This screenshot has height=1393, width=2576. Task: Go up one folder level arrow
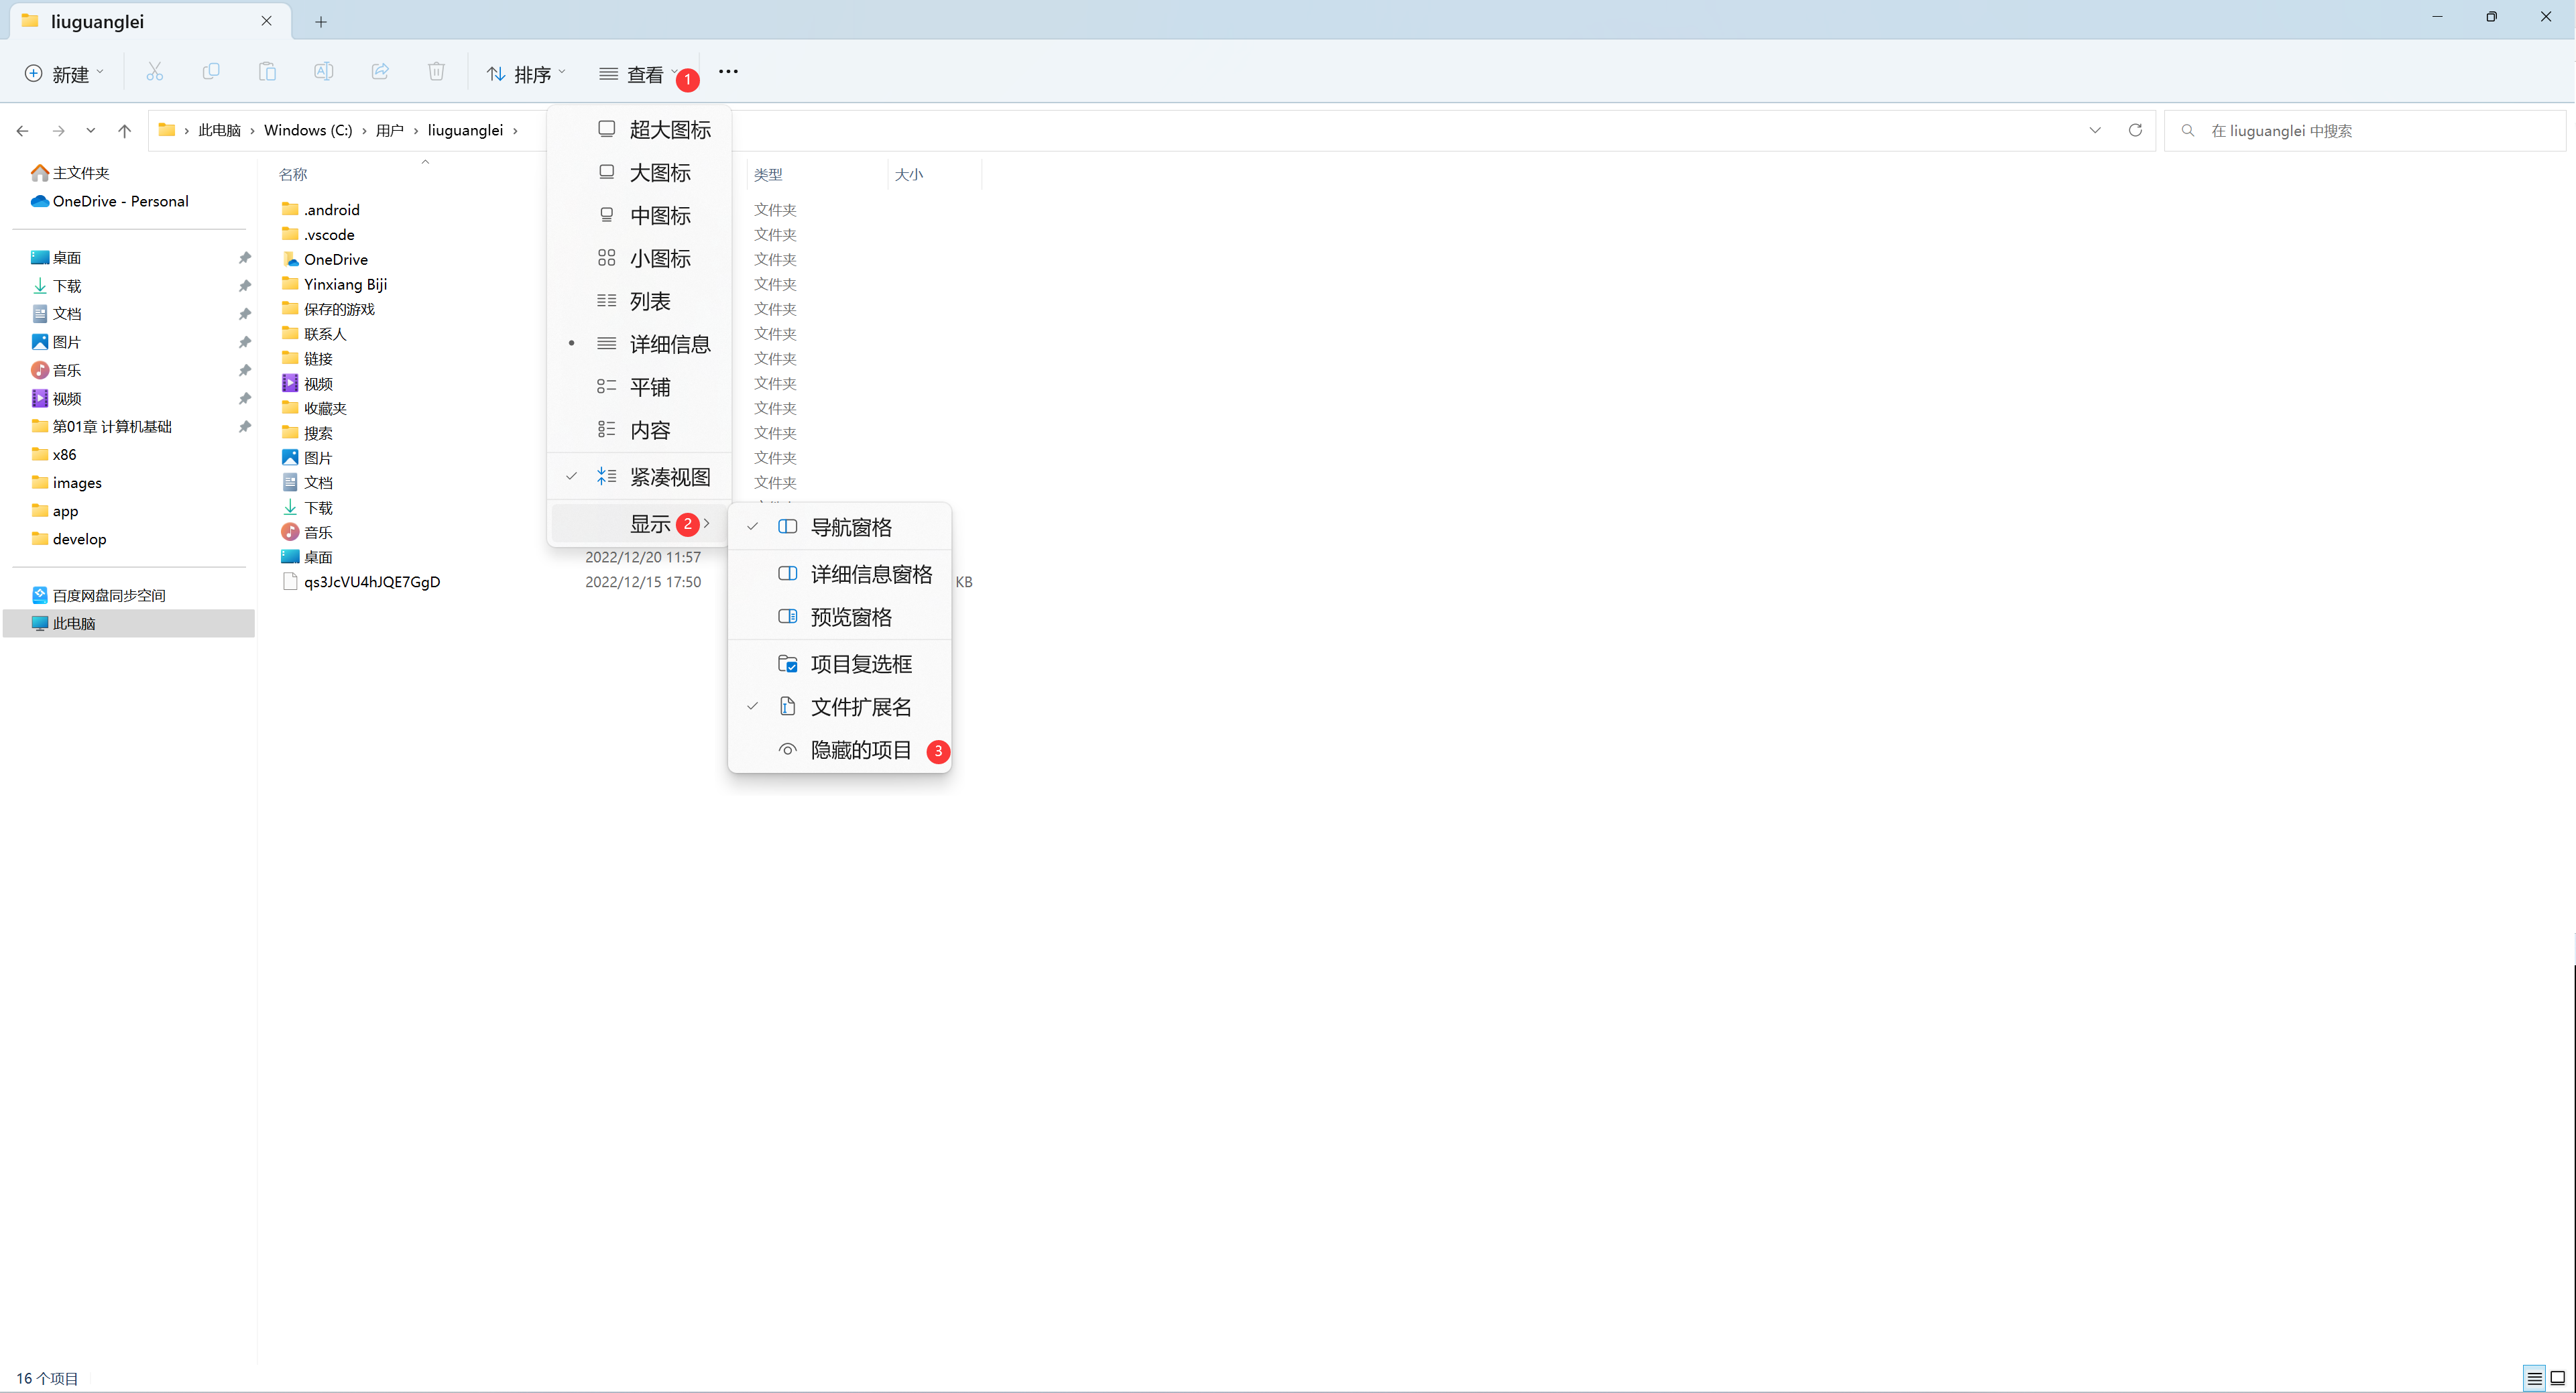point(124,131)
